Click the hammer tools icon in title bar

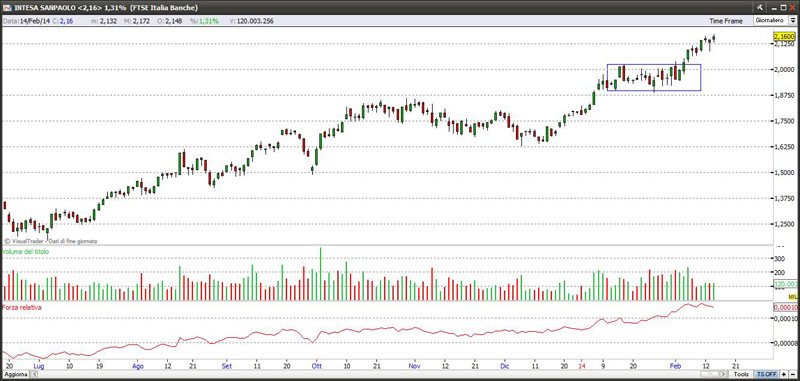tap(760, 8)
